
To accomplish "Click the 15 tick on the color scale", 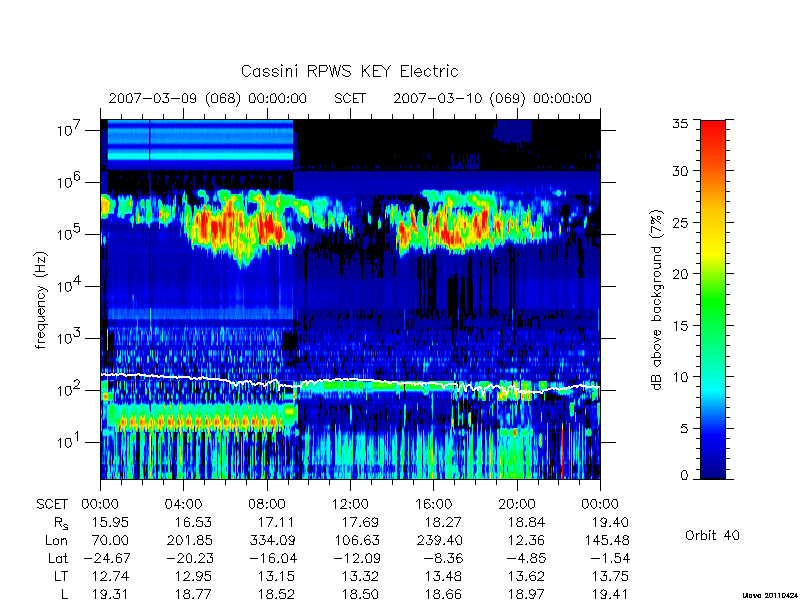I will (680, 325).
